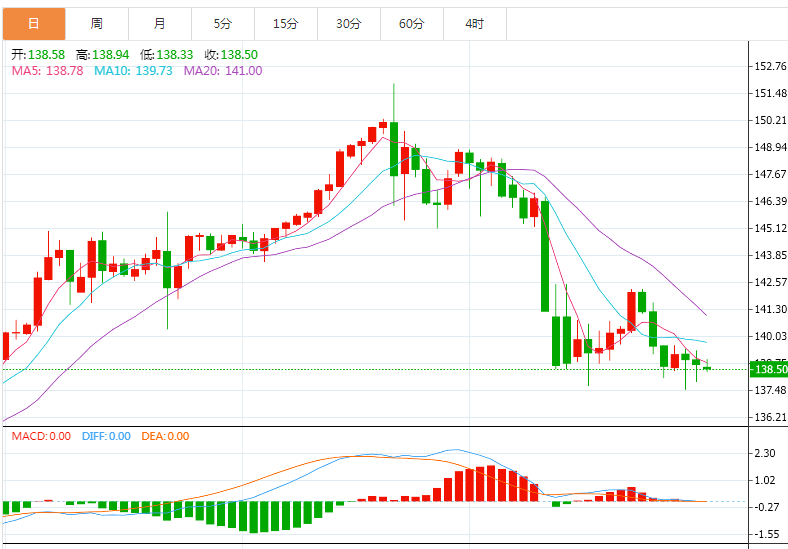Click the 145.12 price axis label
Viewport: 788px width, 549px height.
(770, 228)
